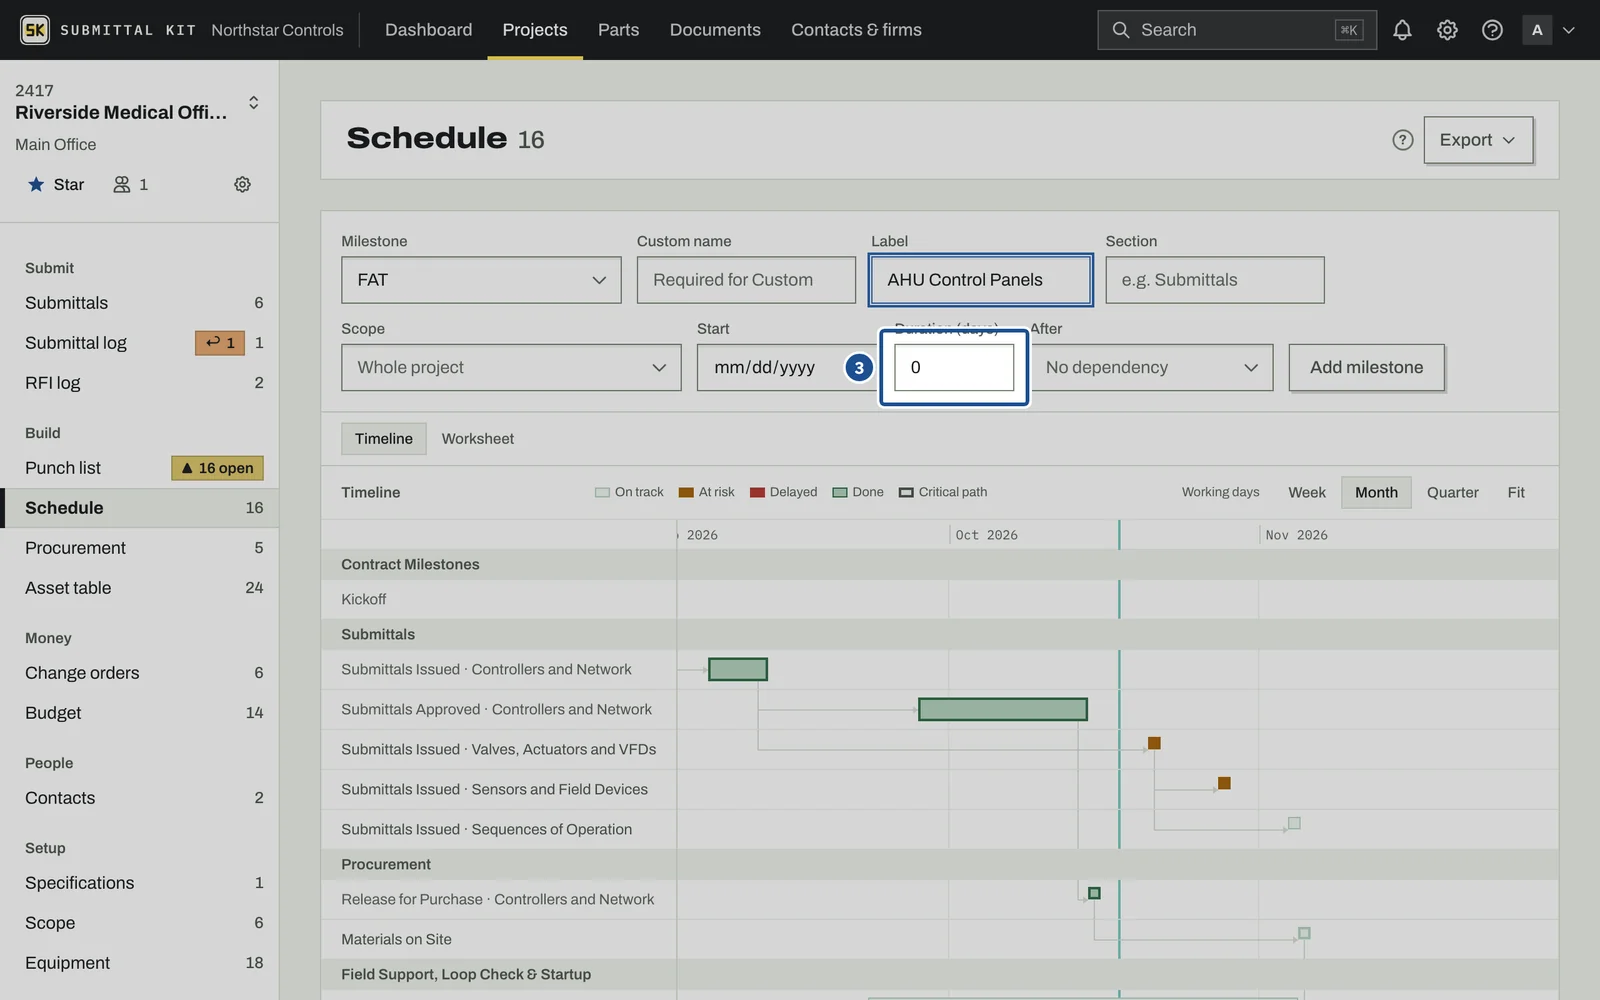Open the notifications bell
The image size is (1600, 1000).
pyautogui.click(x=1402, y=30)
